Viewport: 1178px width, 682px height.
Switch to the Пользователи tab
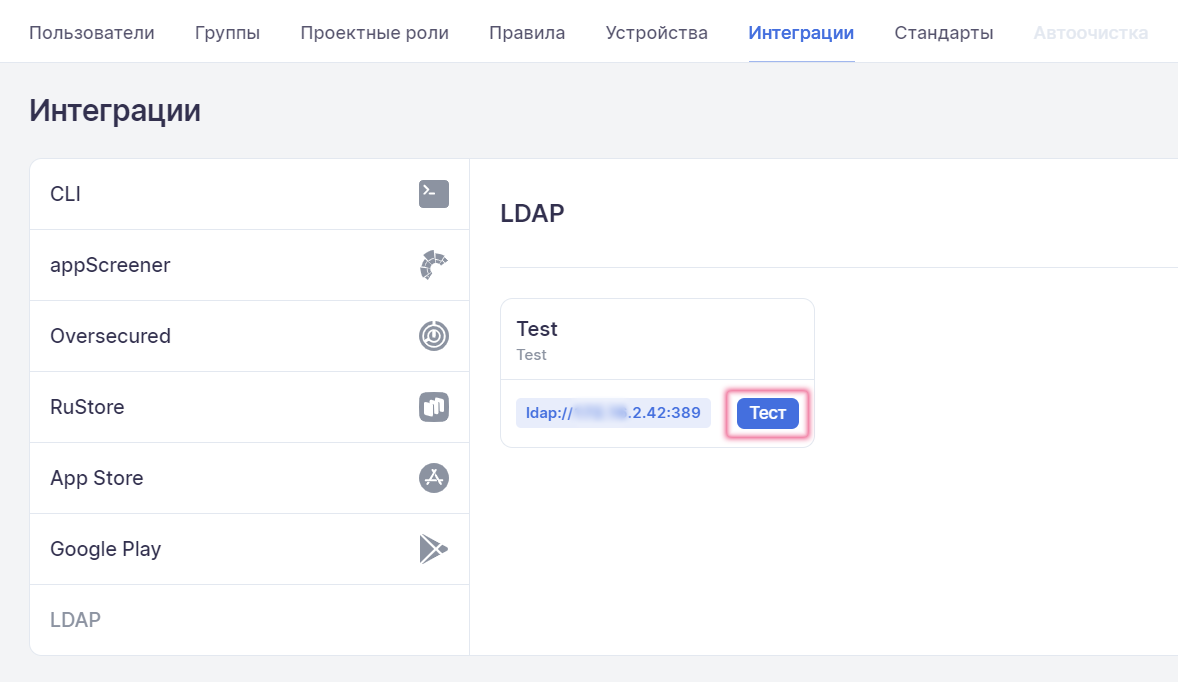(92, 33)
